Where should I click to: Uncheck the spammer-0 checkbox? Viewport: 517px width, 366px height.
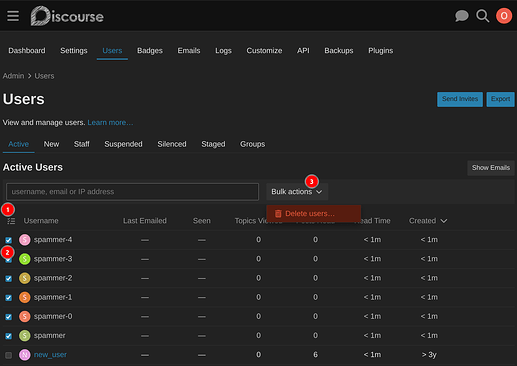pyautogui.click(x=9, y=317)
